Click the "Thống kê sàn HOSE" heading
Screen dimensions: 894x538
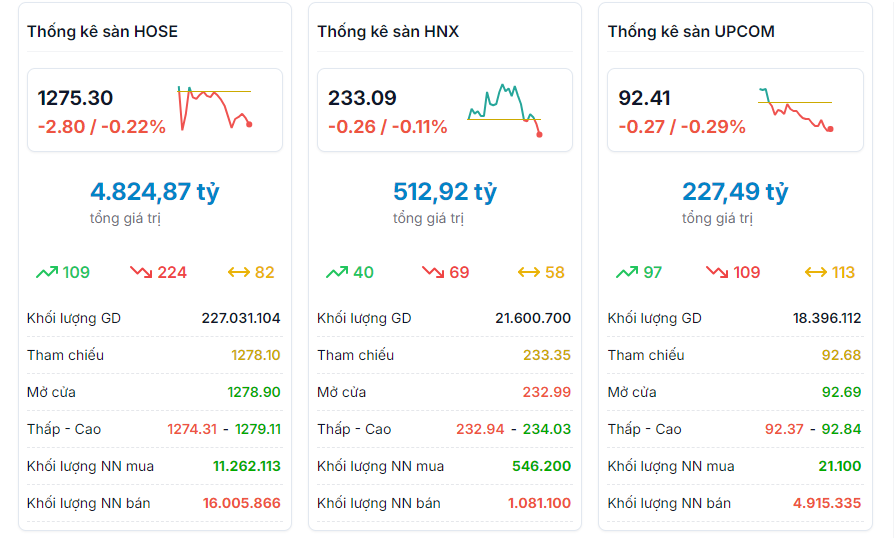(x=102, y=31)
